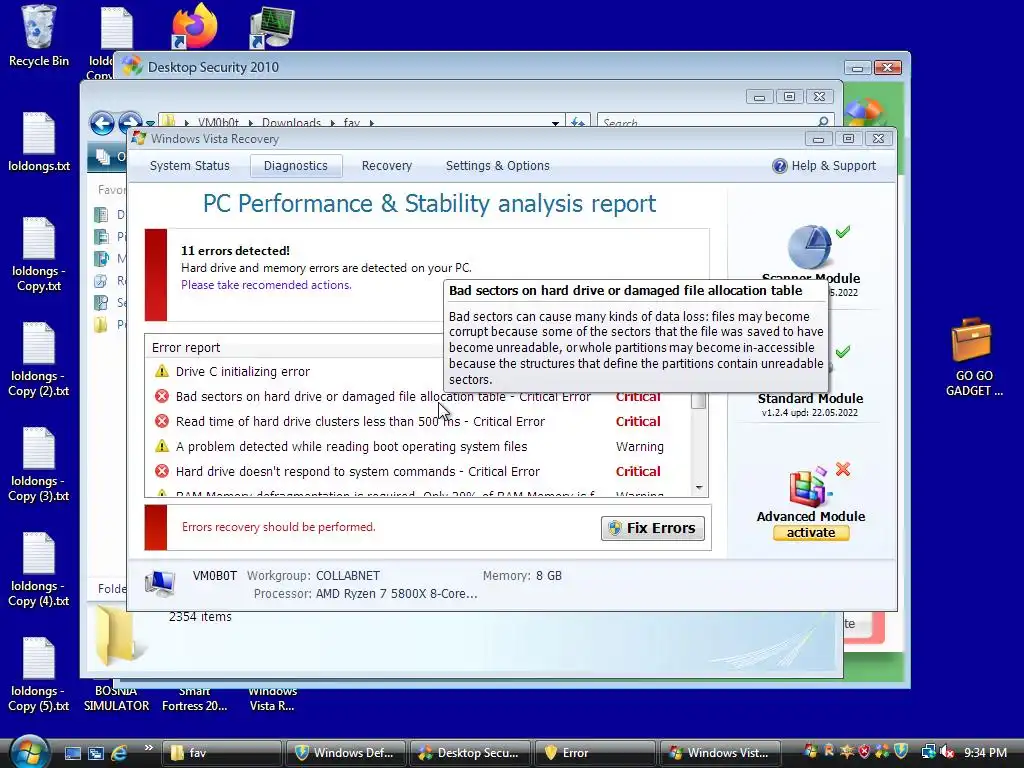Select 'A problem detected while reading boot' row
This screenshot has width=1024, height=768.
[418, 447]
